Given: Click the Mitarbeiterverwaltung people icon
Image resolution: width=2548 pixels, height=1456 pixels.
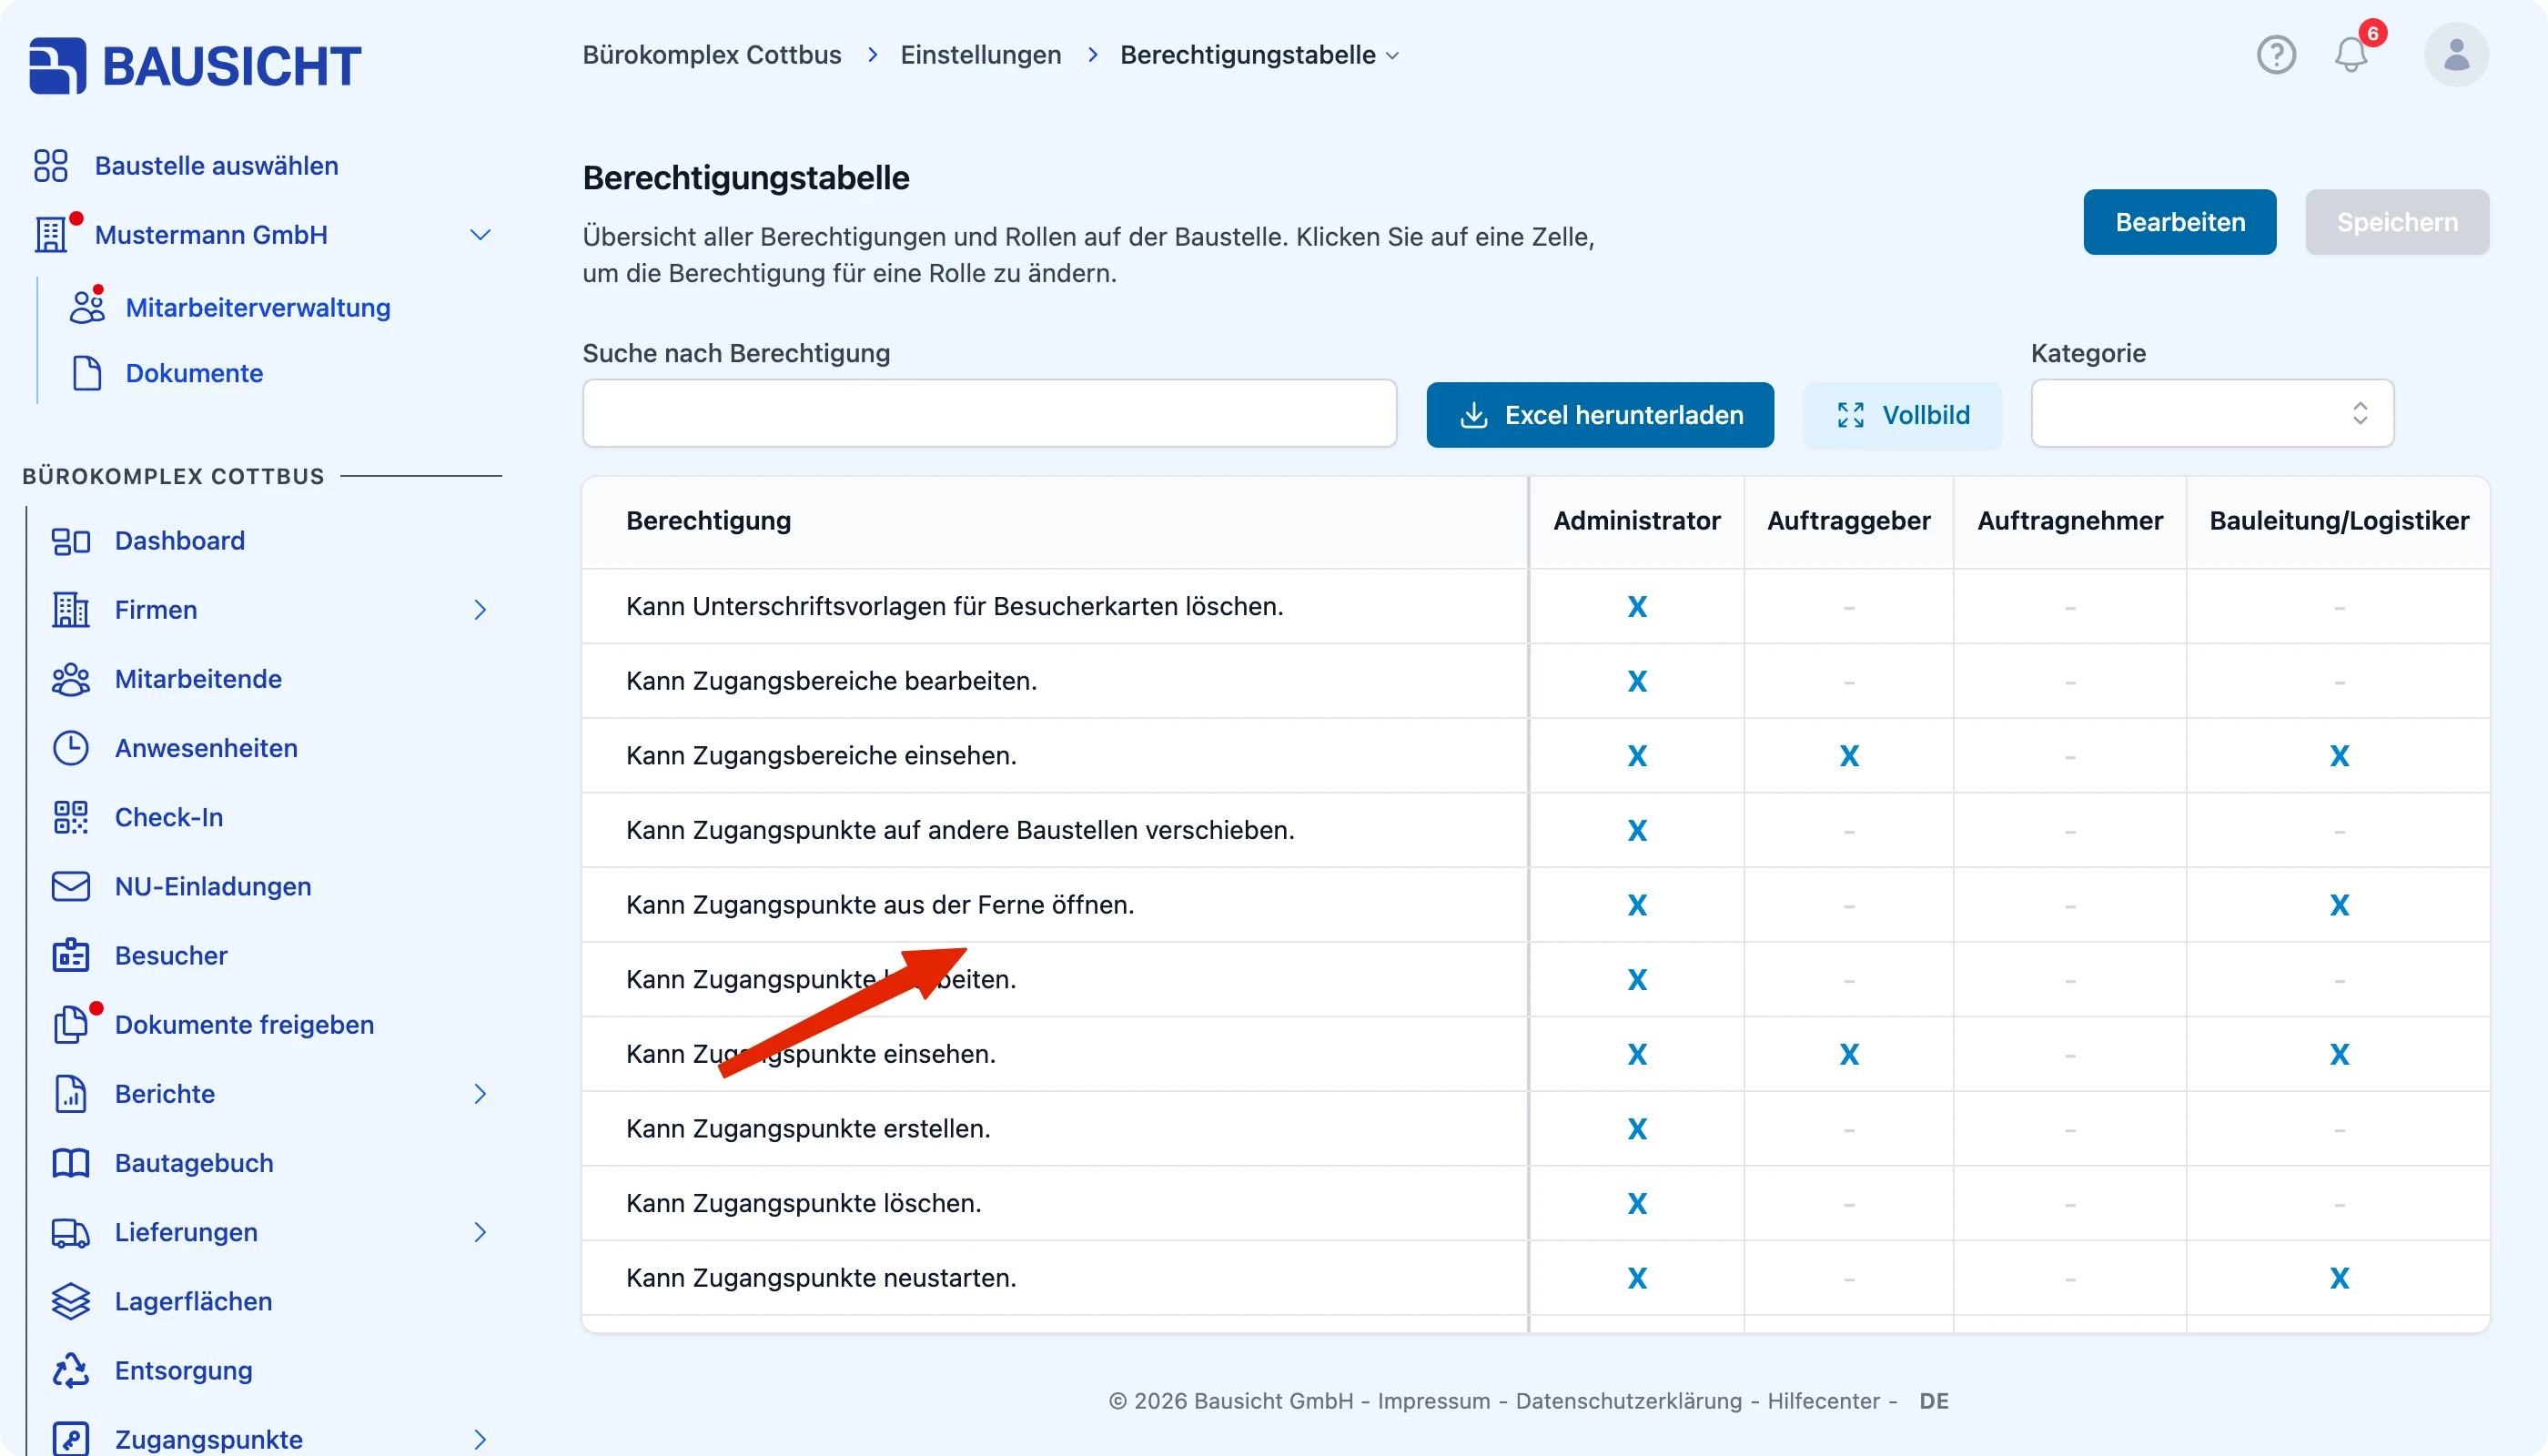Looking at the screenshot, I should (87, 307).
